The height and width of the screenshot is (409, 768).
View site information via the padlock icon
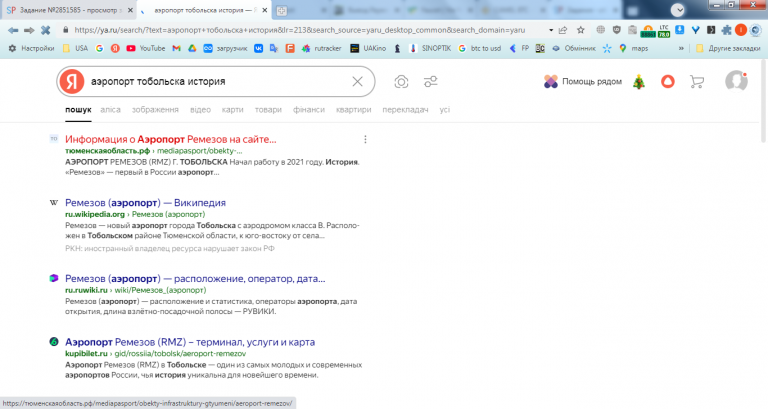tap(65, 30)
